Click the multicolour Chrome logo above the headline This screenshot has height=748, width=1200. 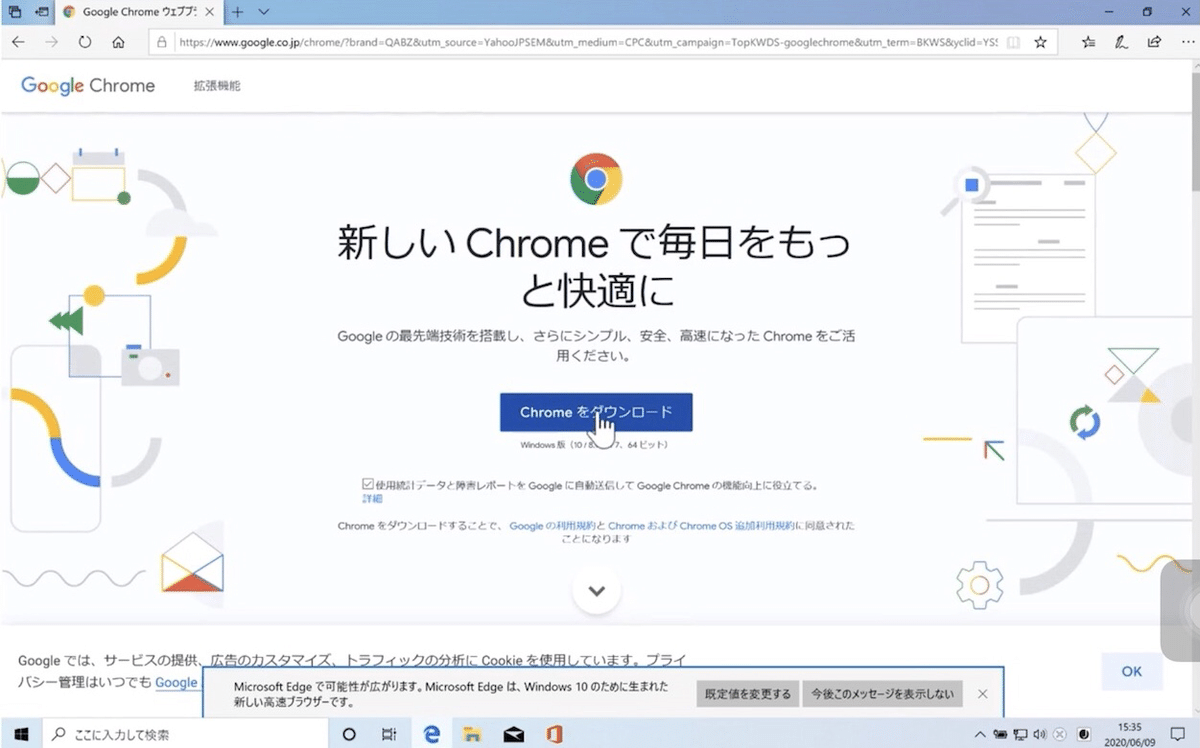tap(596, 179)
